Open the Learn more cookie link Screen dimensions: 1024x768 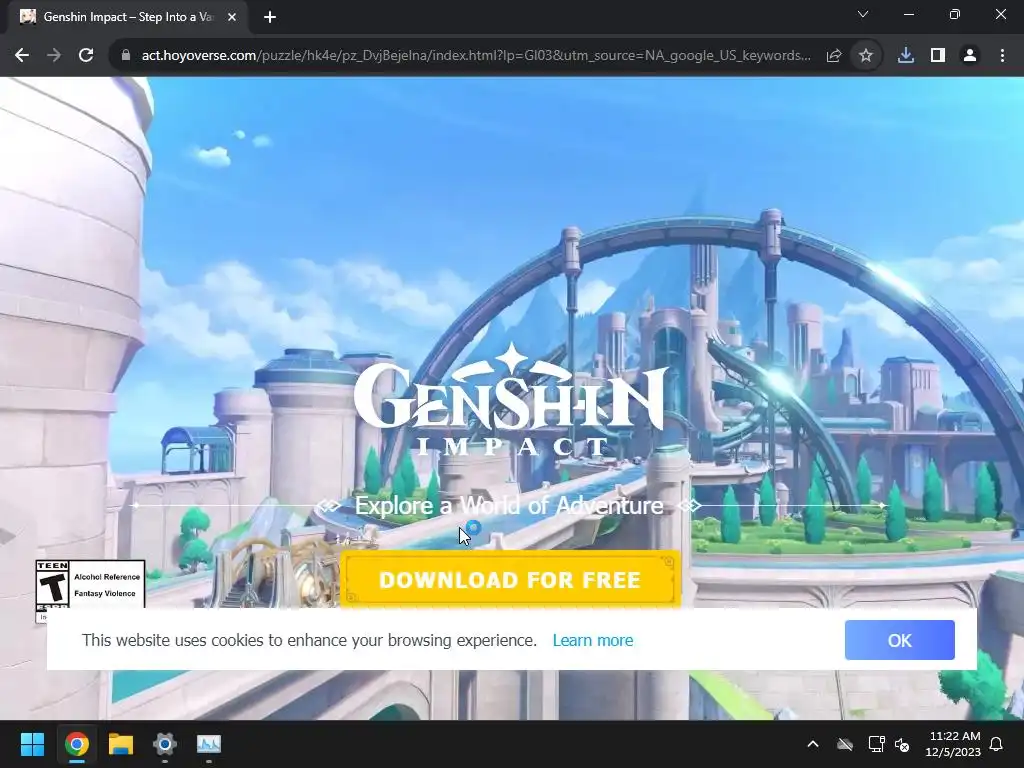coord(592,640)
